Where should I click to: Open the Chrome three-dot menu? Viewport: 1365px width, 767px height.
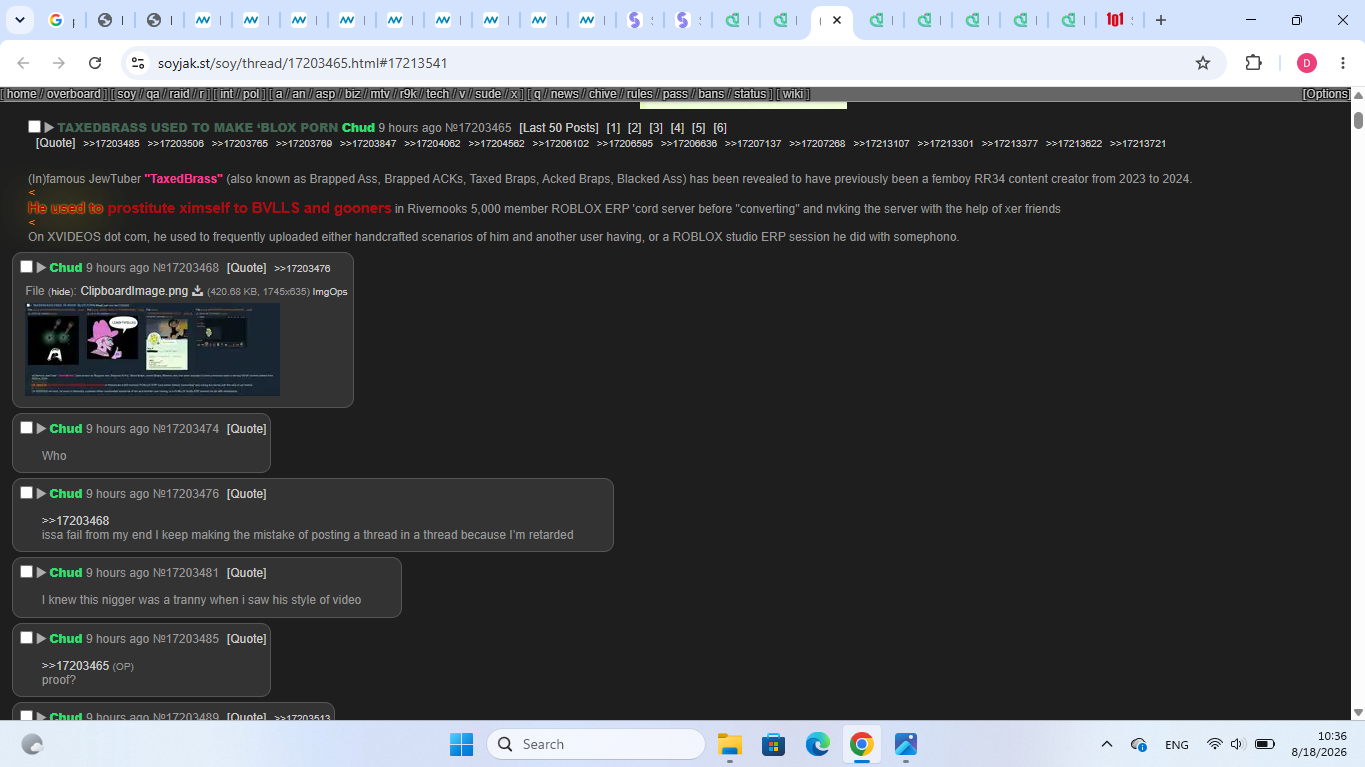coord(1342,63)
